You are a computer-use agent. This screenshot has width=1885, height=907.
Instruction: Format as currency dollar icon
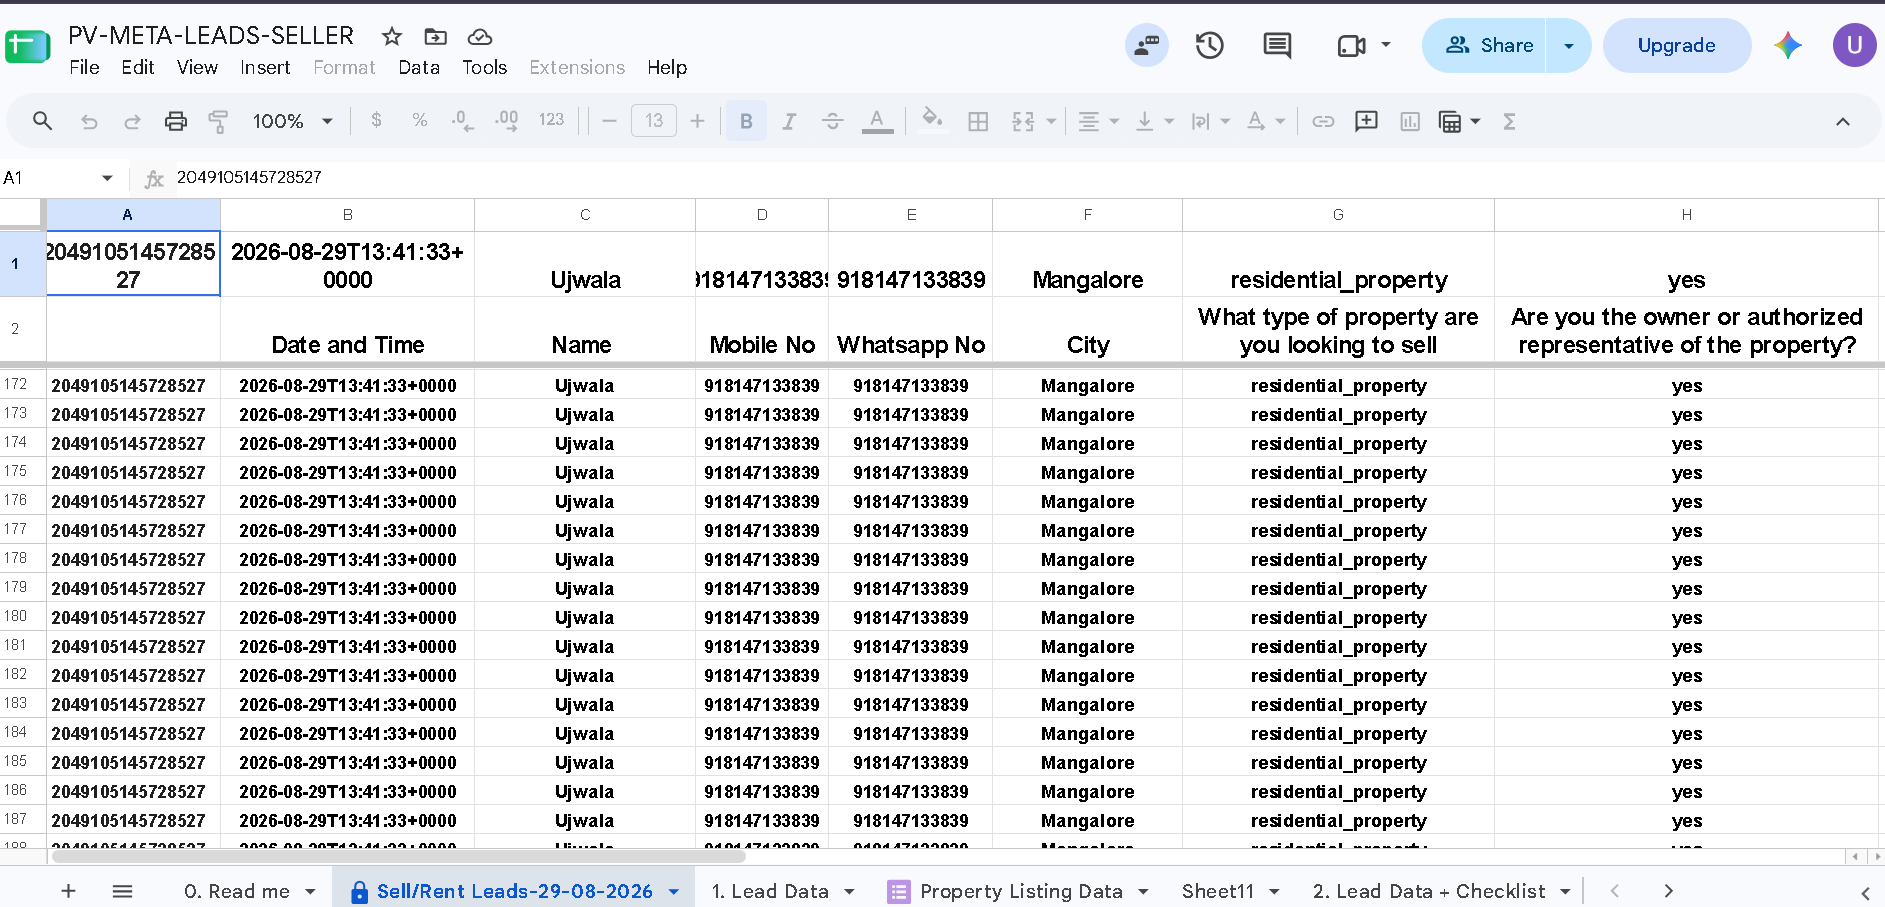pos(376,120)
